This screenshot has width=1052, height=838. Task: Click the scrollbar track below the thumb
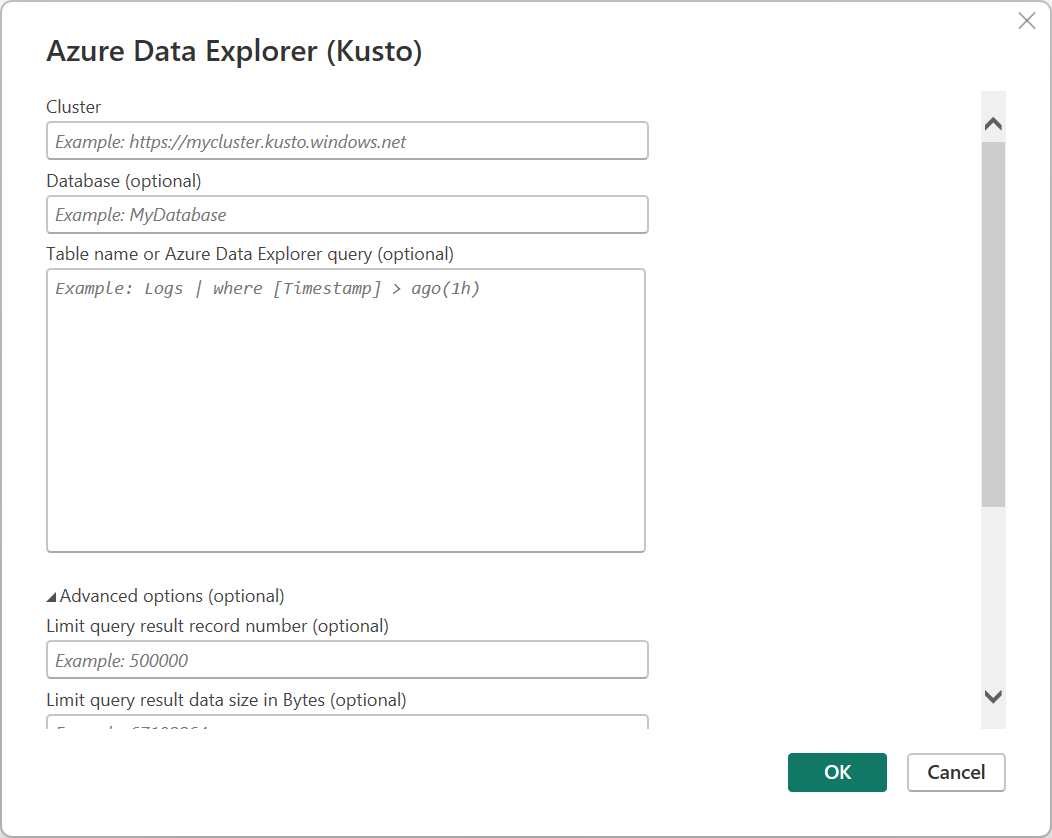tap(992, 600)
